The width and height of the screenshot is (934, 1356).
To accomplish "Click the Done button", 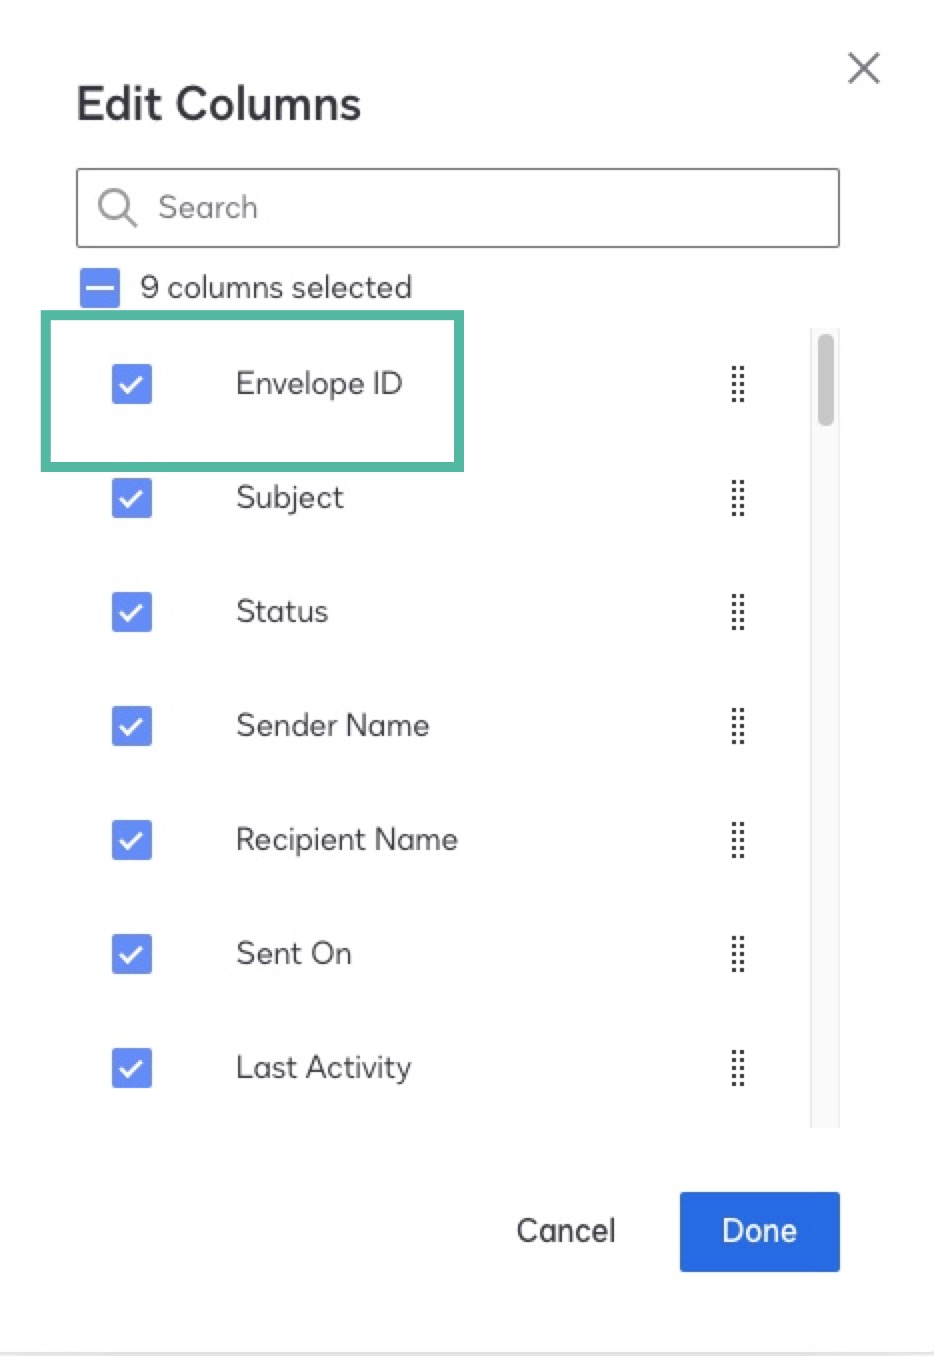I will [x=759, y=1231].
